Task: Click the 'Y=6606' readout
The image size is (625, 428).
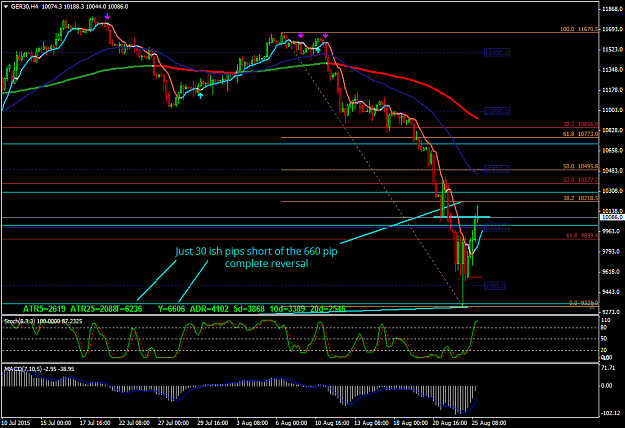Action: [171, 309]
